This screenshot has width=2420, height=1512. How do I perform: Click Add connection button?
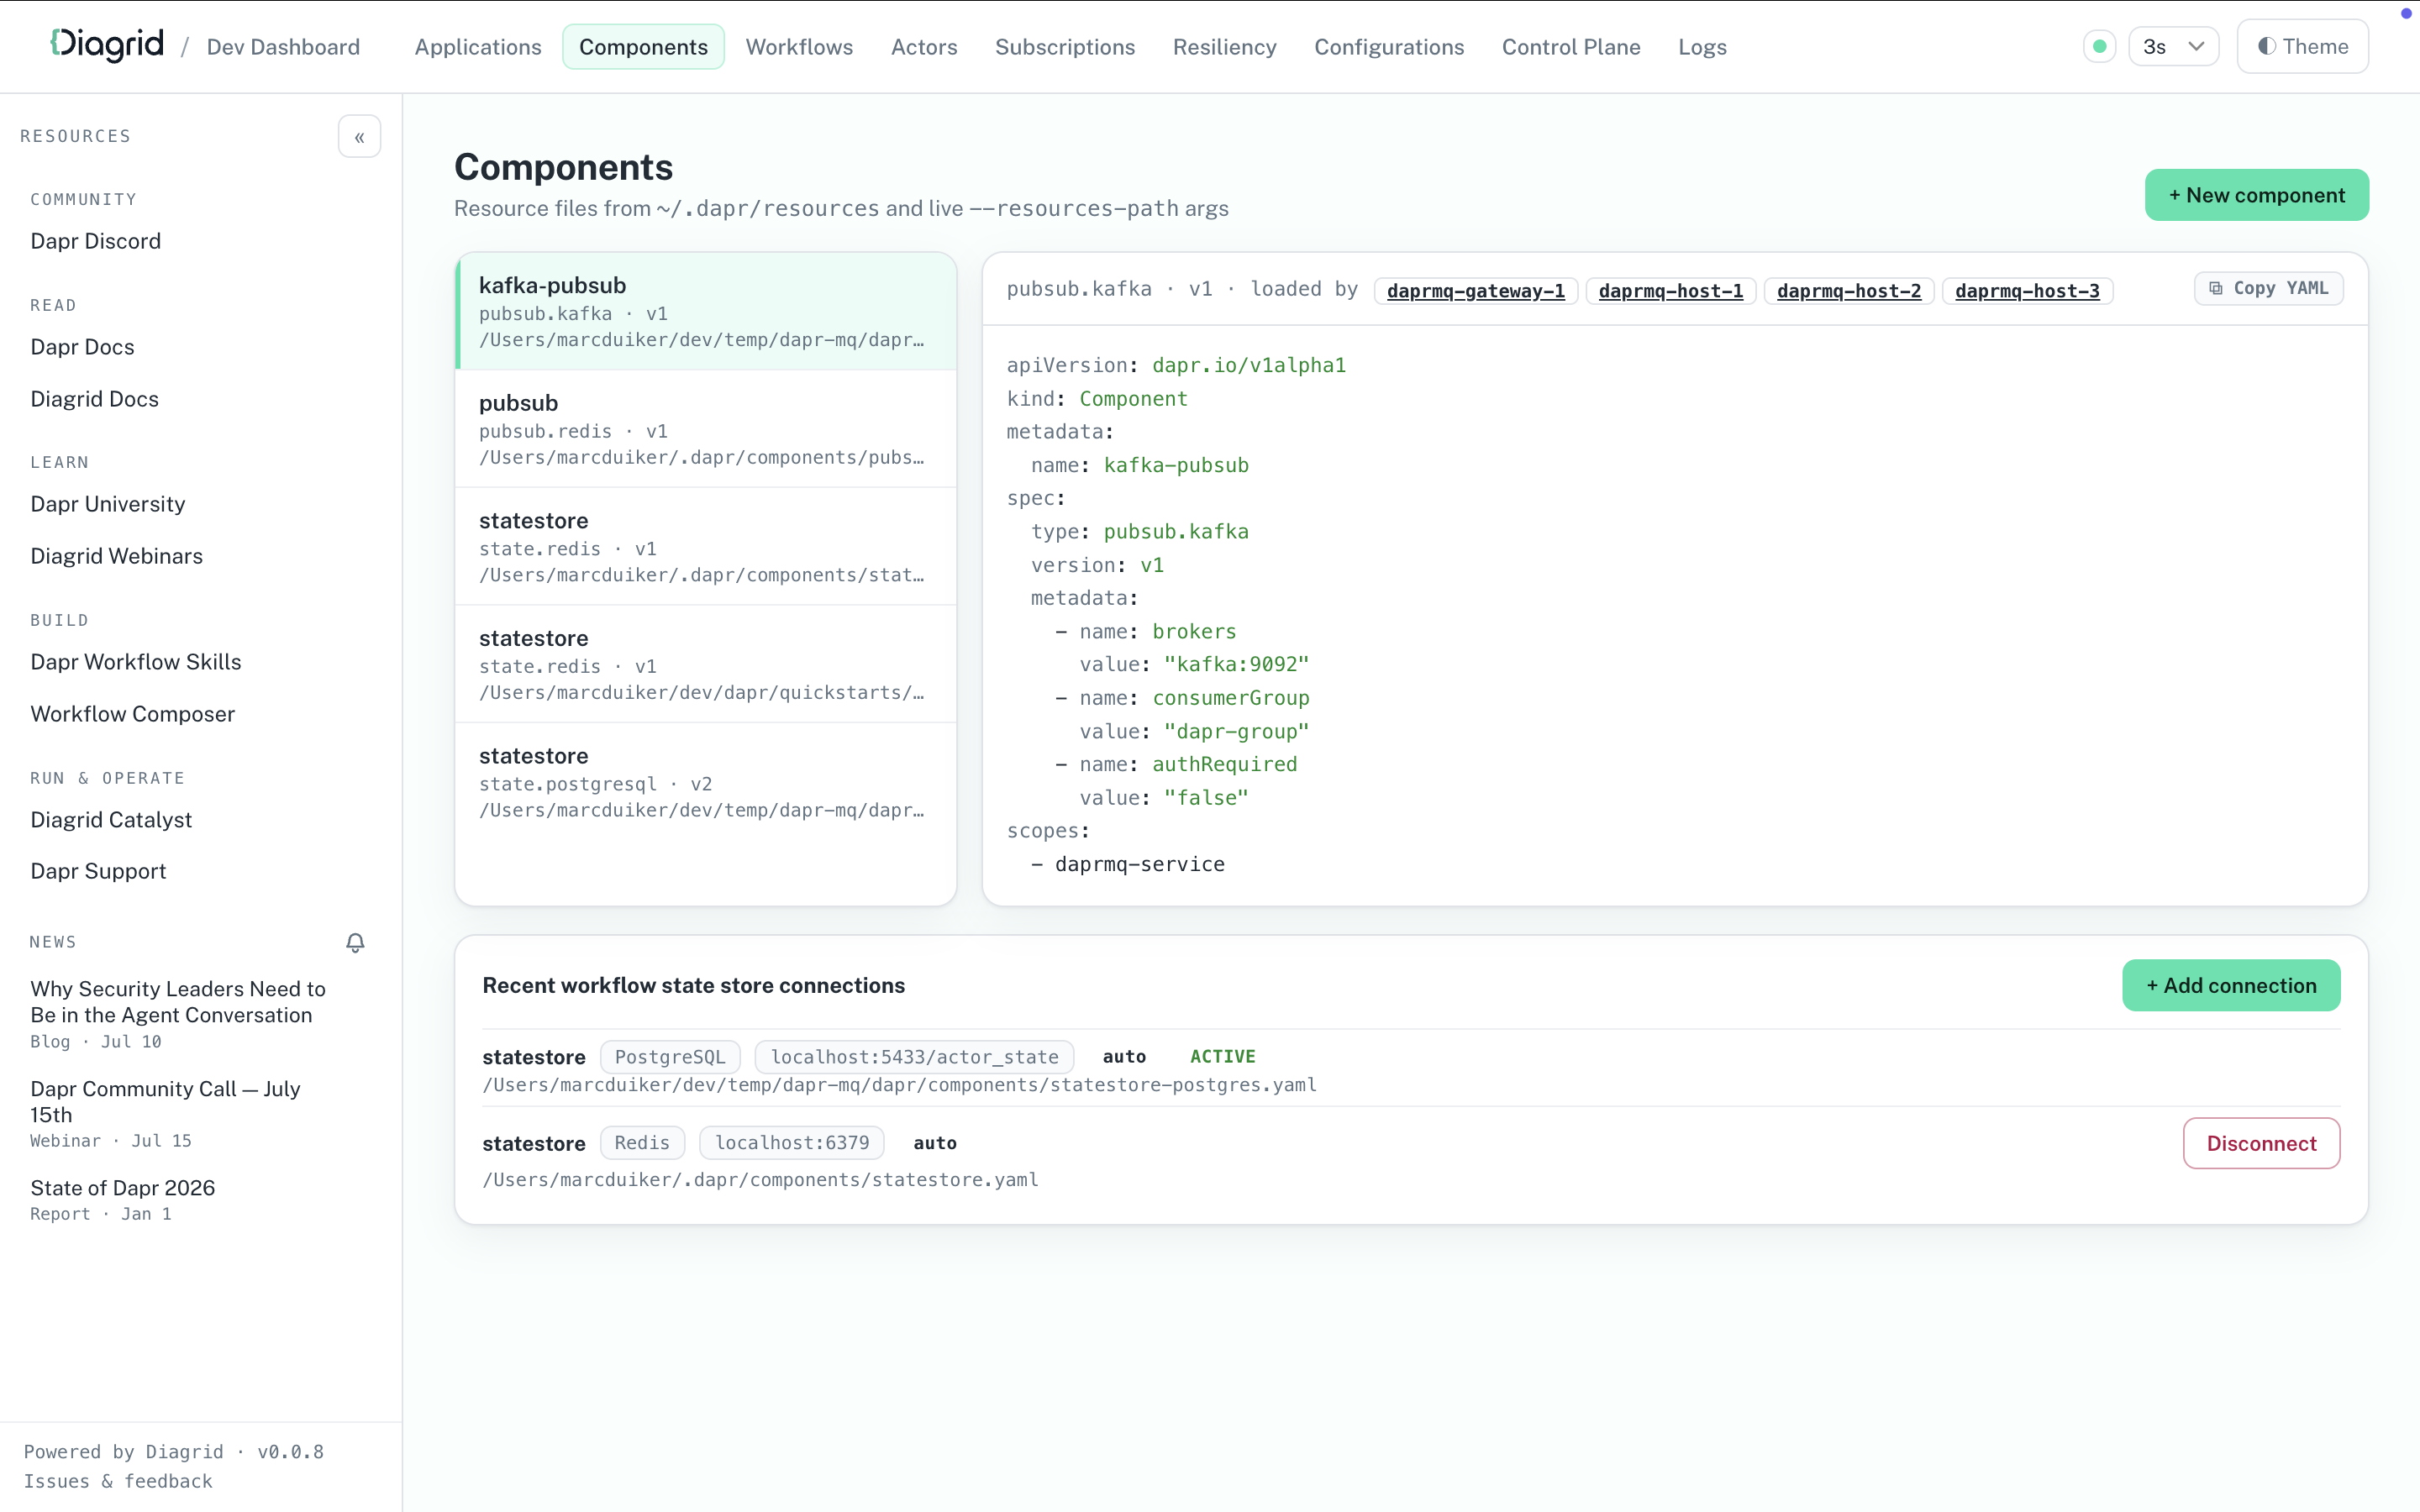pos(2231,985)
